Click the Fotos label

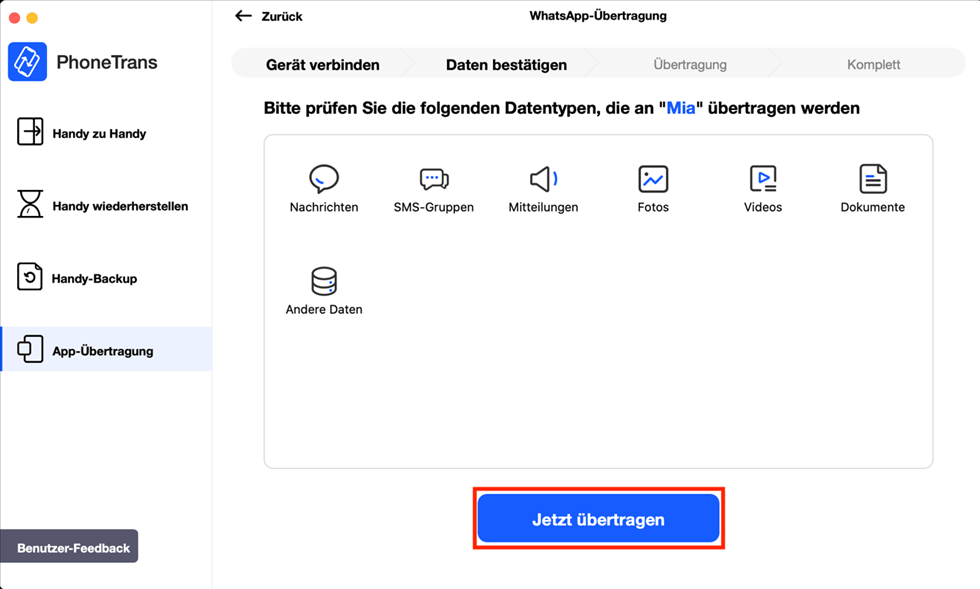(x=653, y=207)
